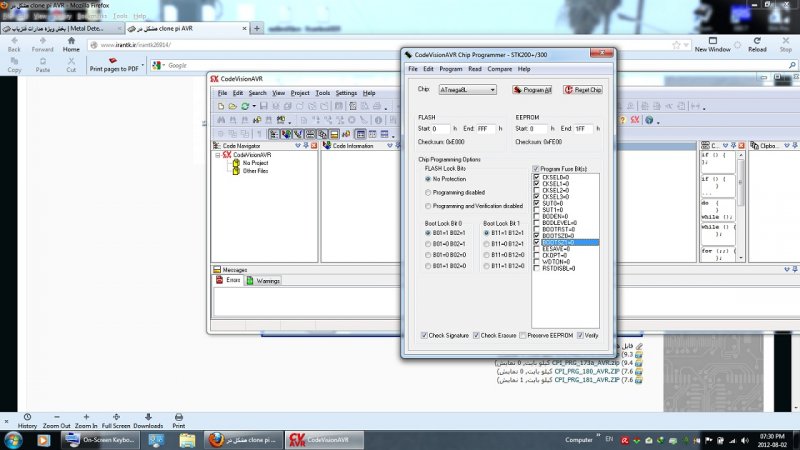Open the CPI_PRG_180_AVR.ZIP download link
800x450 pixels.
[x=587, y=371]
